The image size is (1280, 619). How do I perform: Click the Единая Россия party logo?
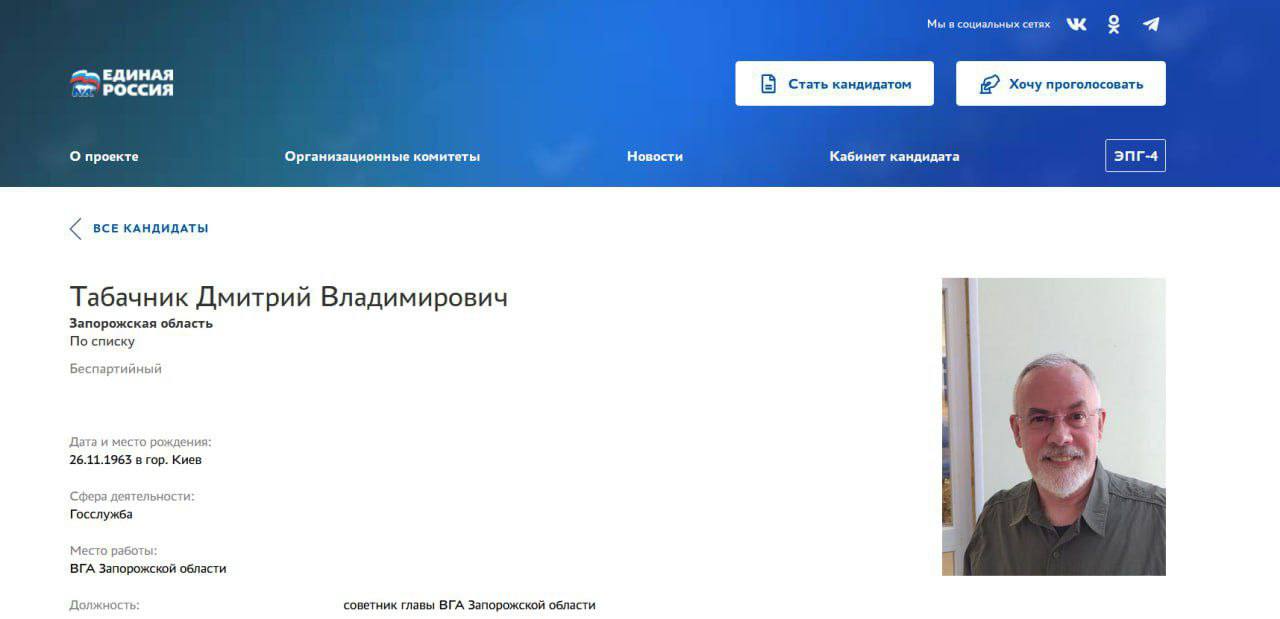click(121, 83)
